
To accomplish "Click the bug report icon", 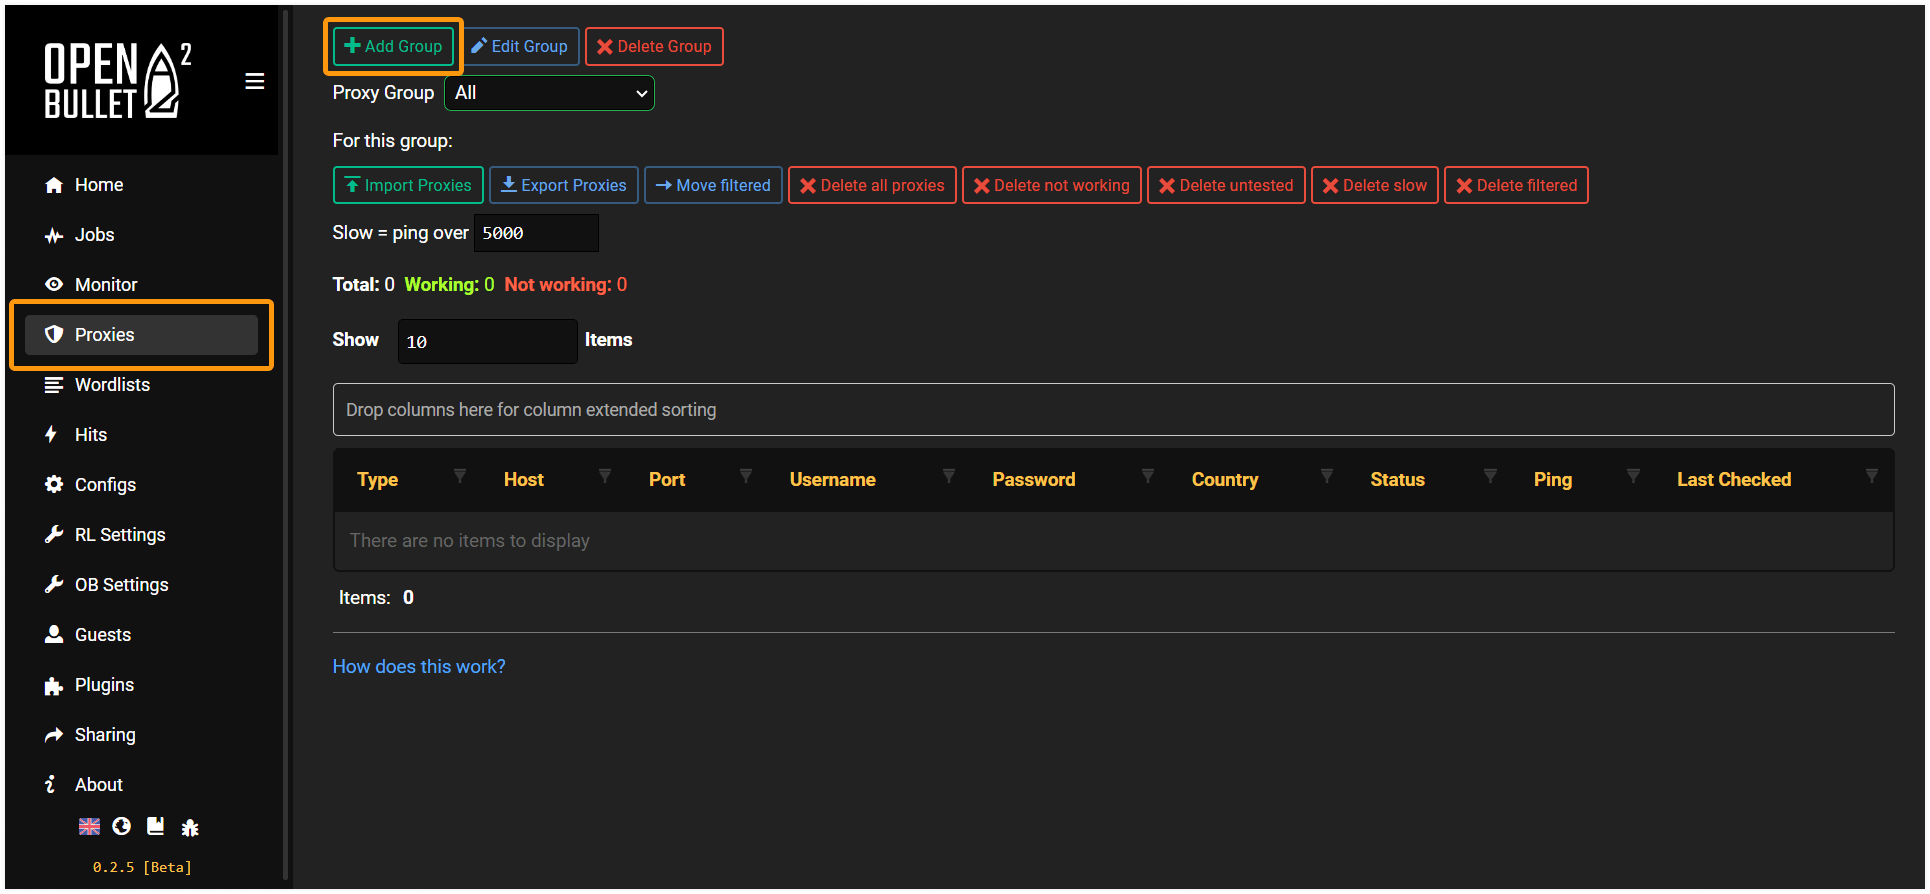I will (x=190, y=827).
